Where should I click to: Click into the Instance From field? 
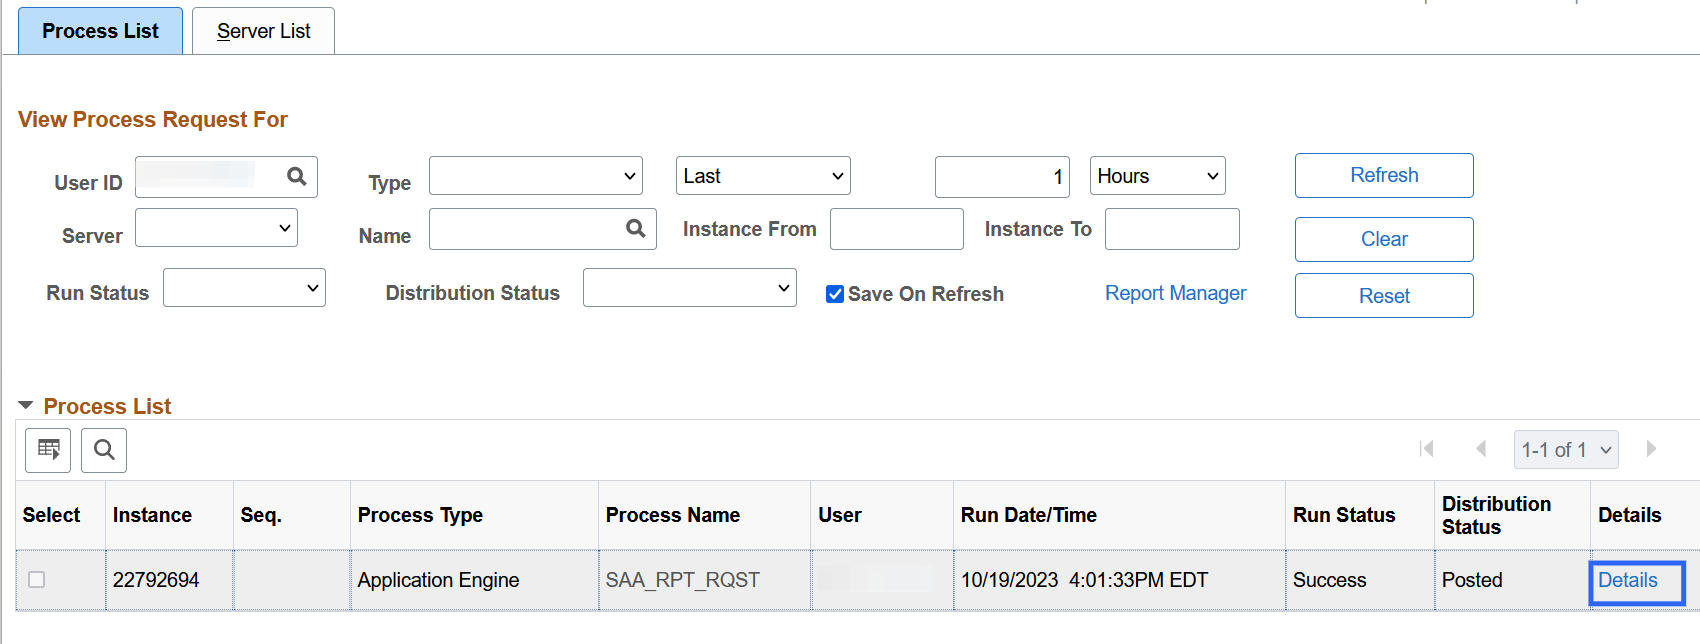click(x=896, y=229)
